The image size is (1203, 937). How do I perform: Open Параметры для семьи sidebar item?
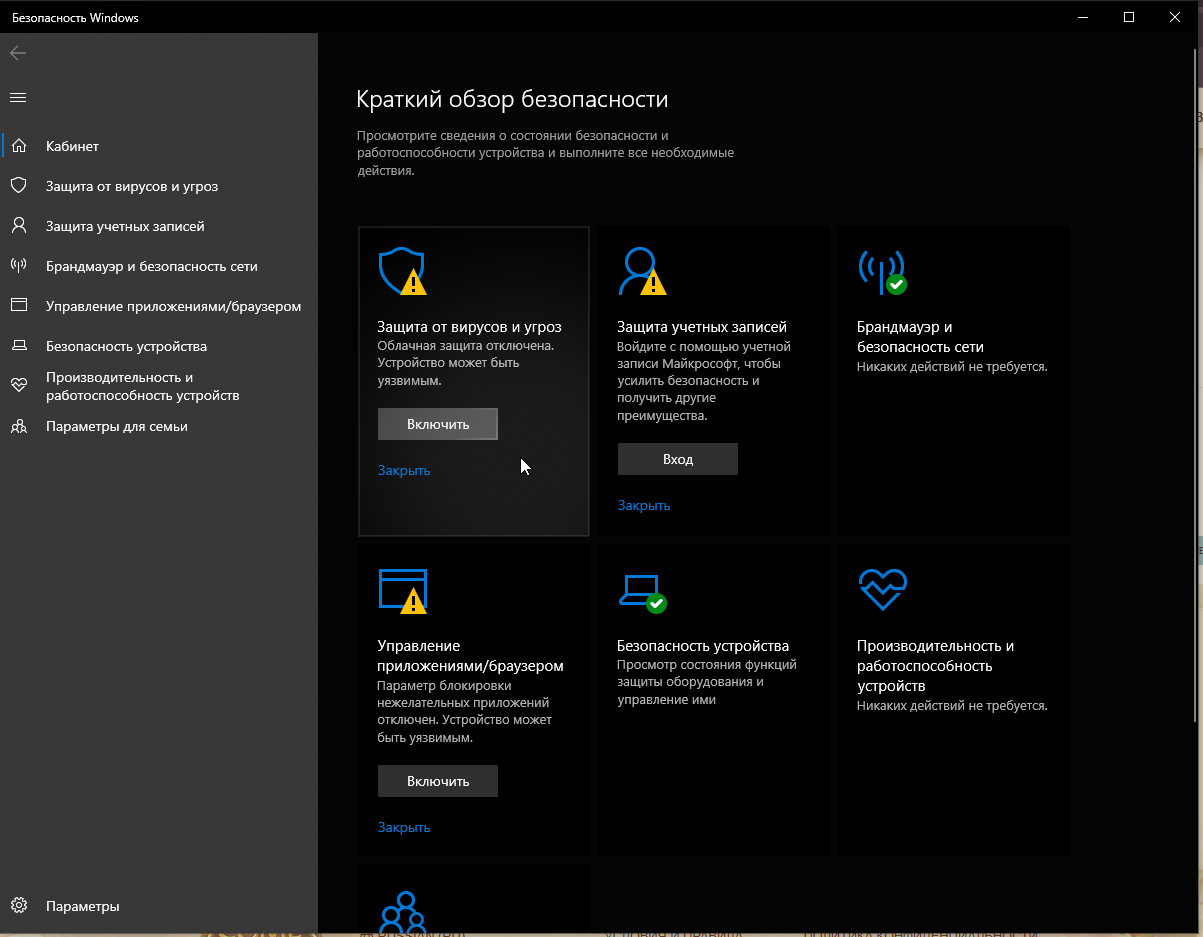point(159,426)
